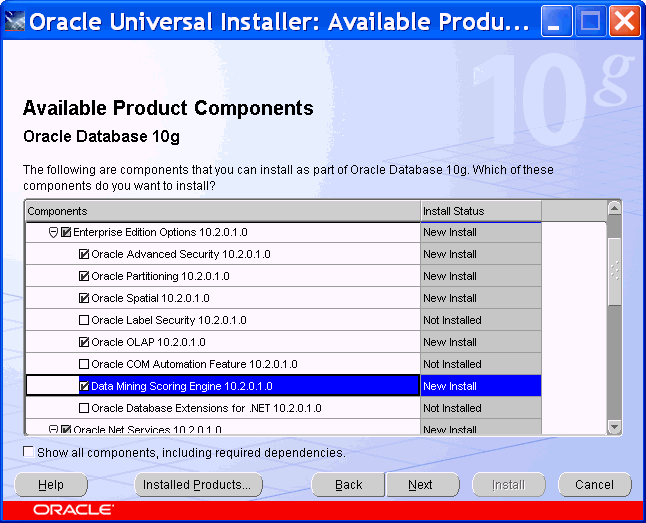646x523 pixels.
Task: Uncheck Oracle Partitioning 10.2.0.1.0 checkbox
Action: pos(84,276)
